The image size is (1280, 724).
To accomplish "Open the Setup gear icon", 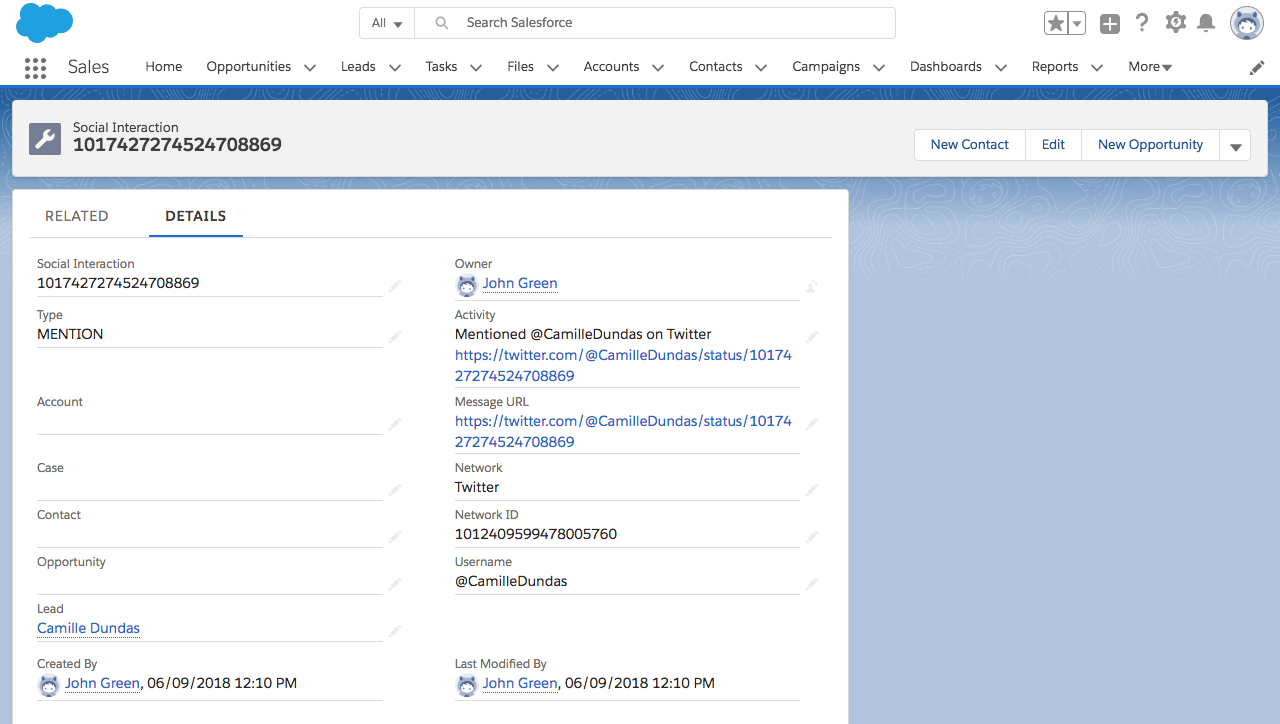I will tap(1176, 23).
